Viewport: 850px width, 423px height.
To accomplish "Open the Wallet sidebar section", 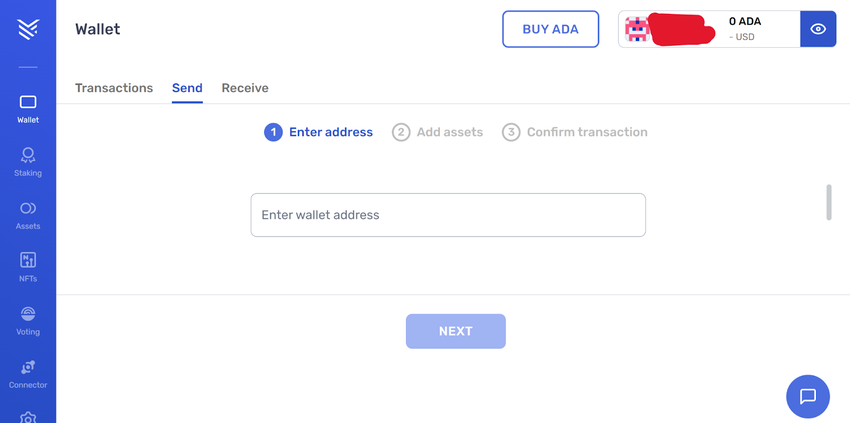I will pyautogui.click(x=28, y=108).
